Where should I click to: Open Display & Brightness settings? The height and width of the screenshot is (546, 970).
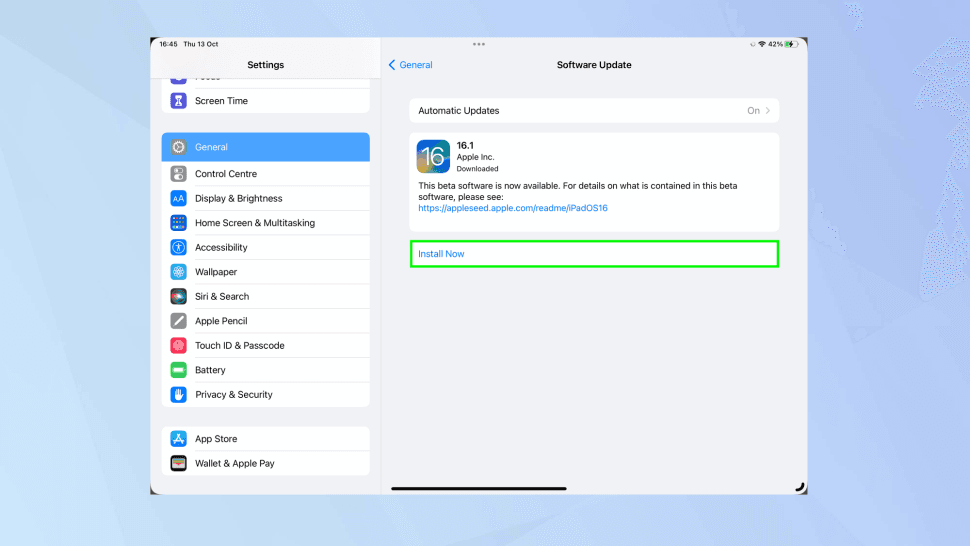(265, 198)
